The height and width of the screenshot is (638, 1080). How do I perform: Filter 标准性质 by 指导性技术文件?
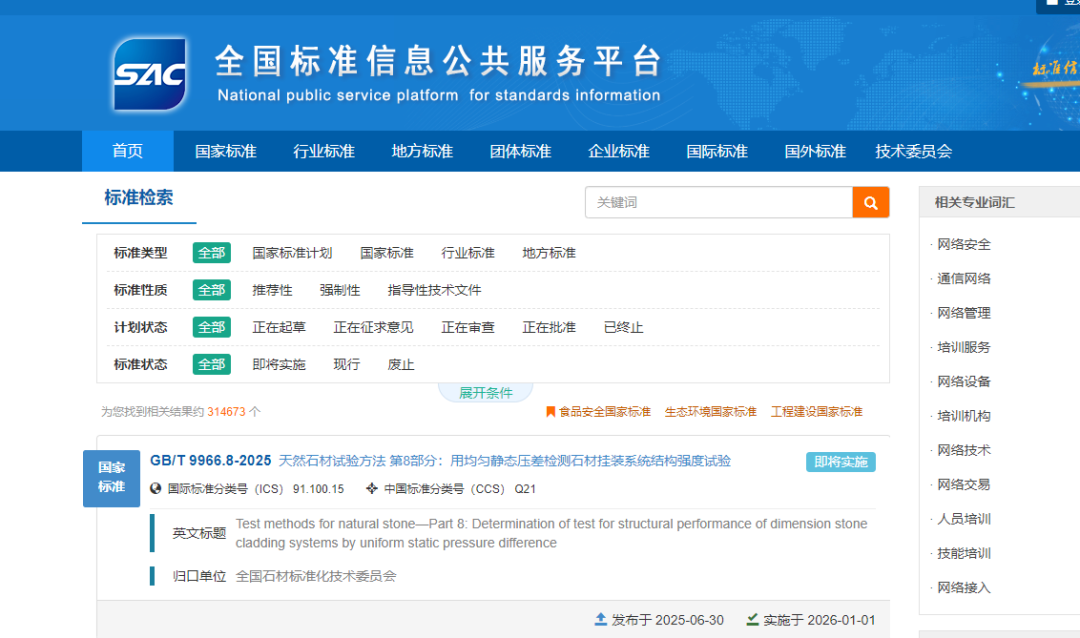pyautogui.click(x=434, y=290)
